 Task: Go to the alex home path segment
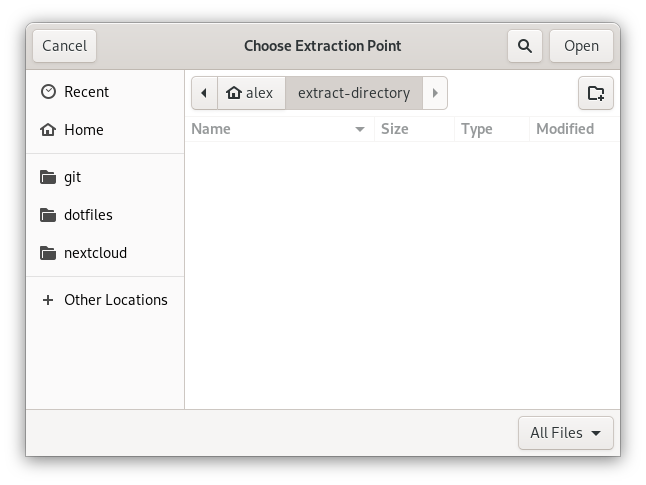251,93
